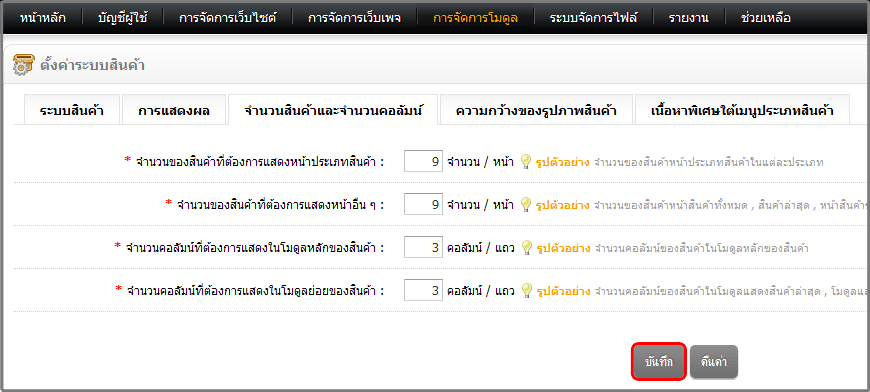Click lightbulb icon in product category row
Image resolution: width=870 pixels, height=392 pixels.
point(526,161)
